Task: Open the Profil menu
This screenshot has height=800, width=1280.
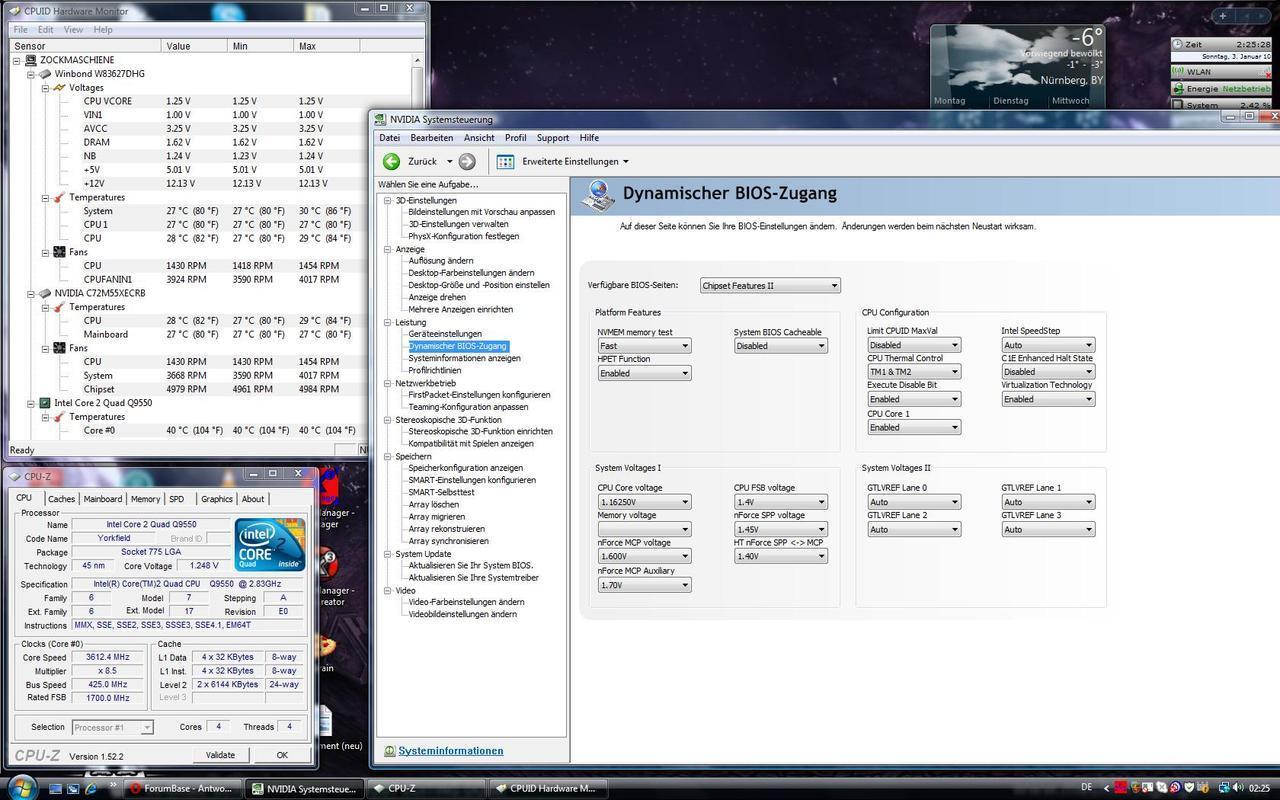Action: coord(515,138)
